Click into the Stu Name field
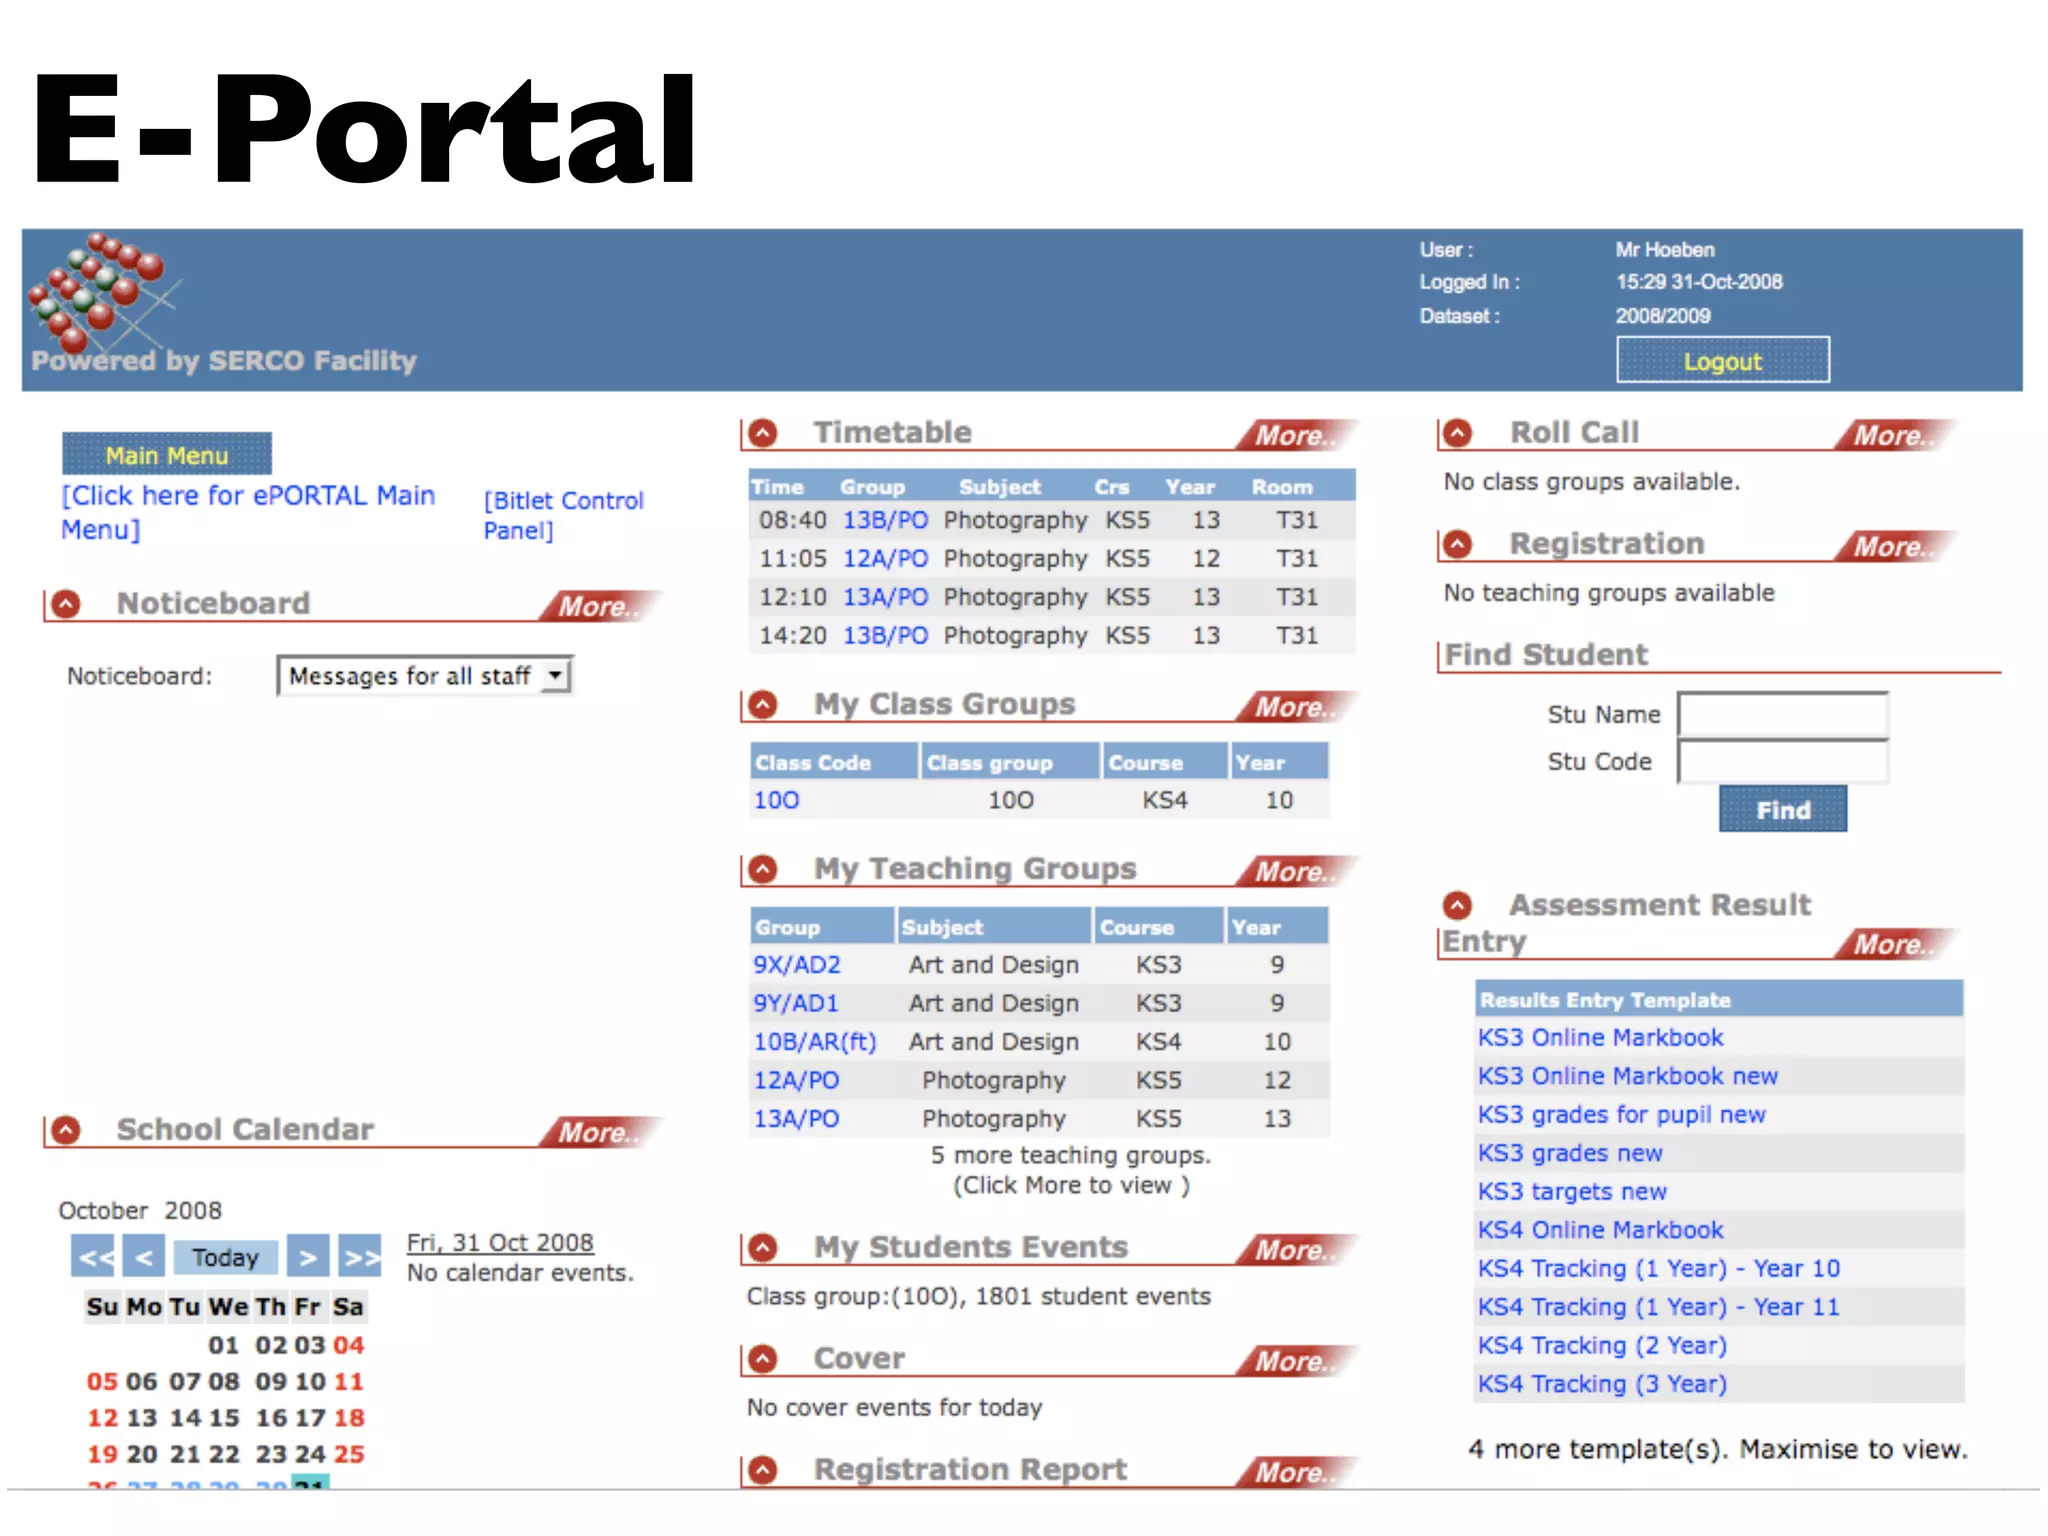The height and width of the screenshot is (1536, 2048). 1782,715
